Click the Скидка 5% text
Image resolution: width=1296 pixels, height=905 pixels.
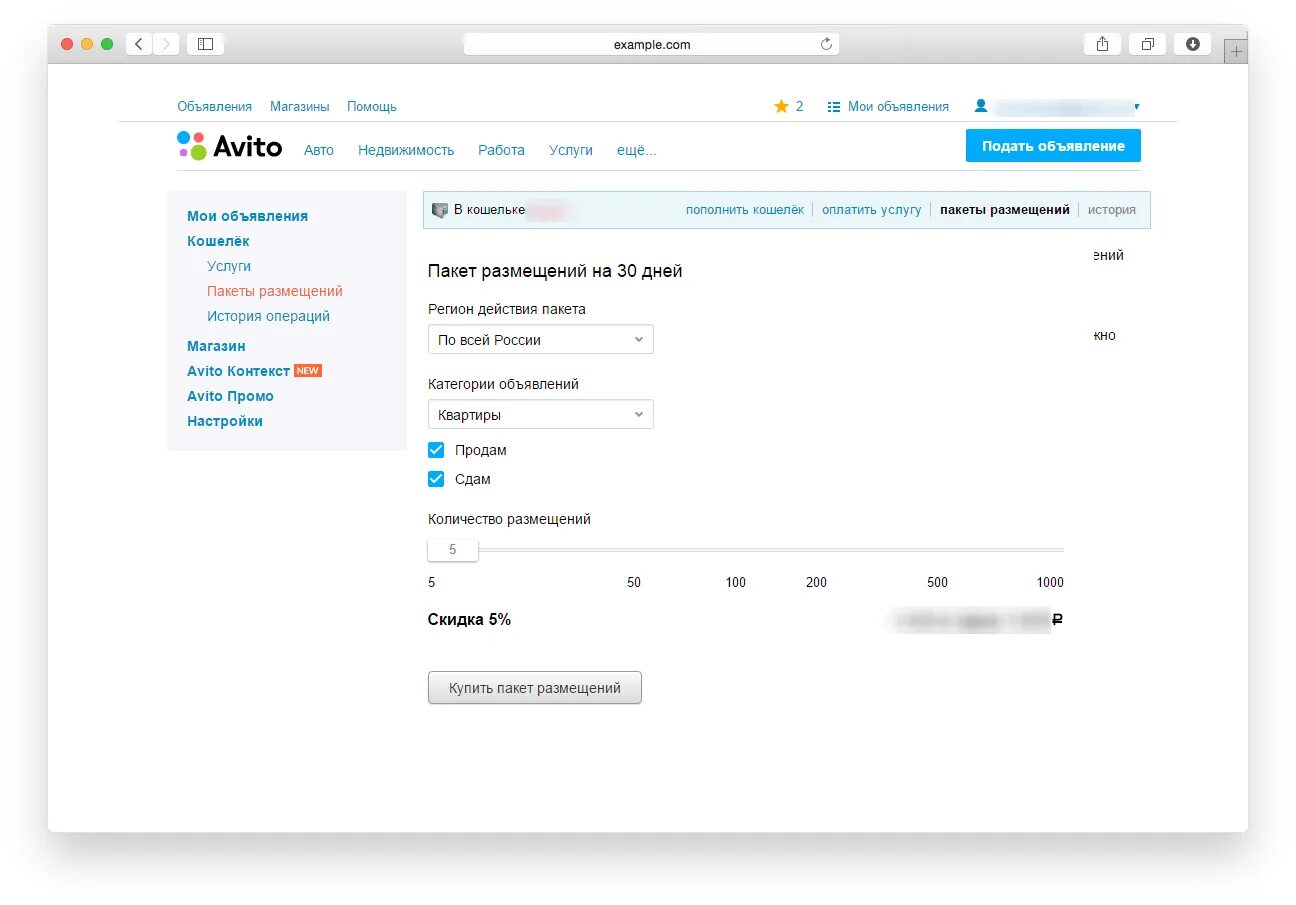click(x=469, y=620)
